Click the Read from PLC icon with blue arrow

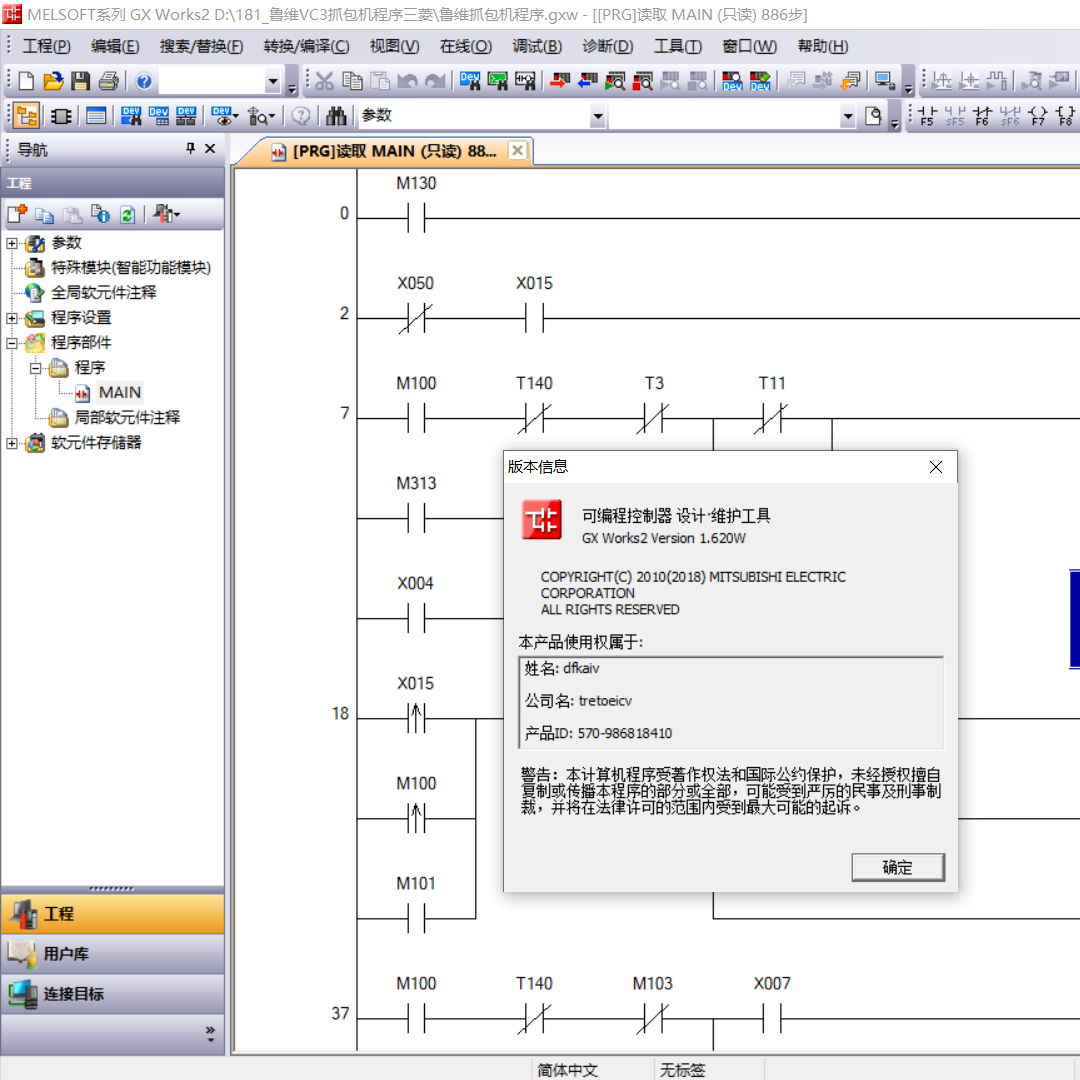(588, 81)
